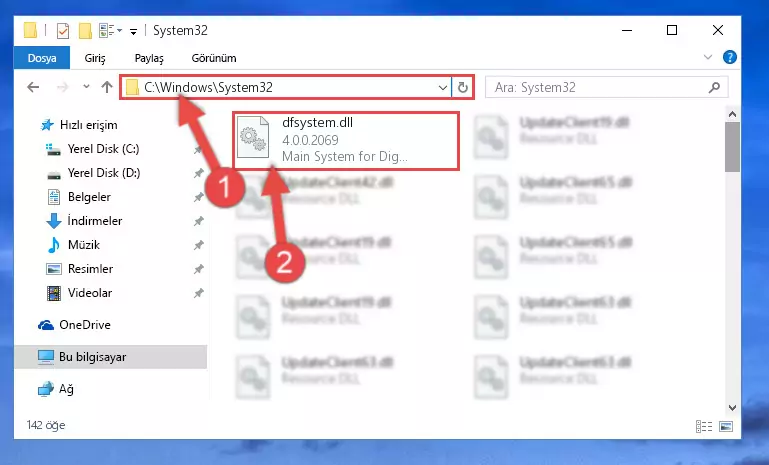The image size is (769, 465).
Task: Open the Dosya file menu
Action: coord(42,58)
